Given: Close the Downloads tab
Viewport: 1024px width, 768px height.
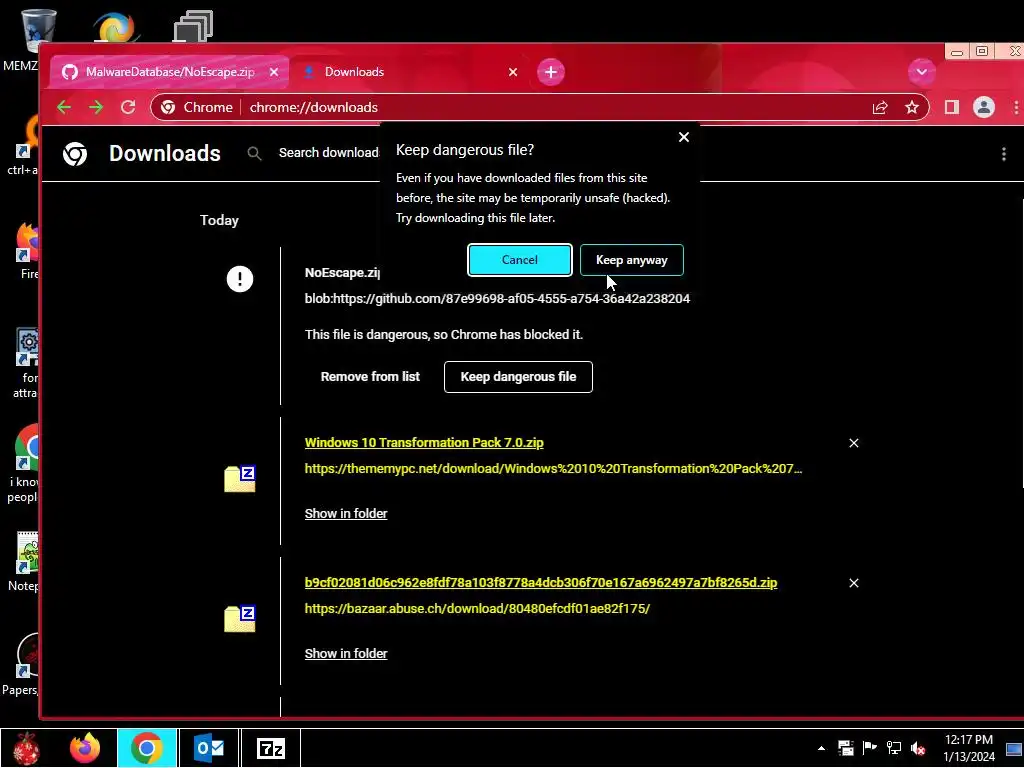Looking at the screenshot, I should coord(513,72).
